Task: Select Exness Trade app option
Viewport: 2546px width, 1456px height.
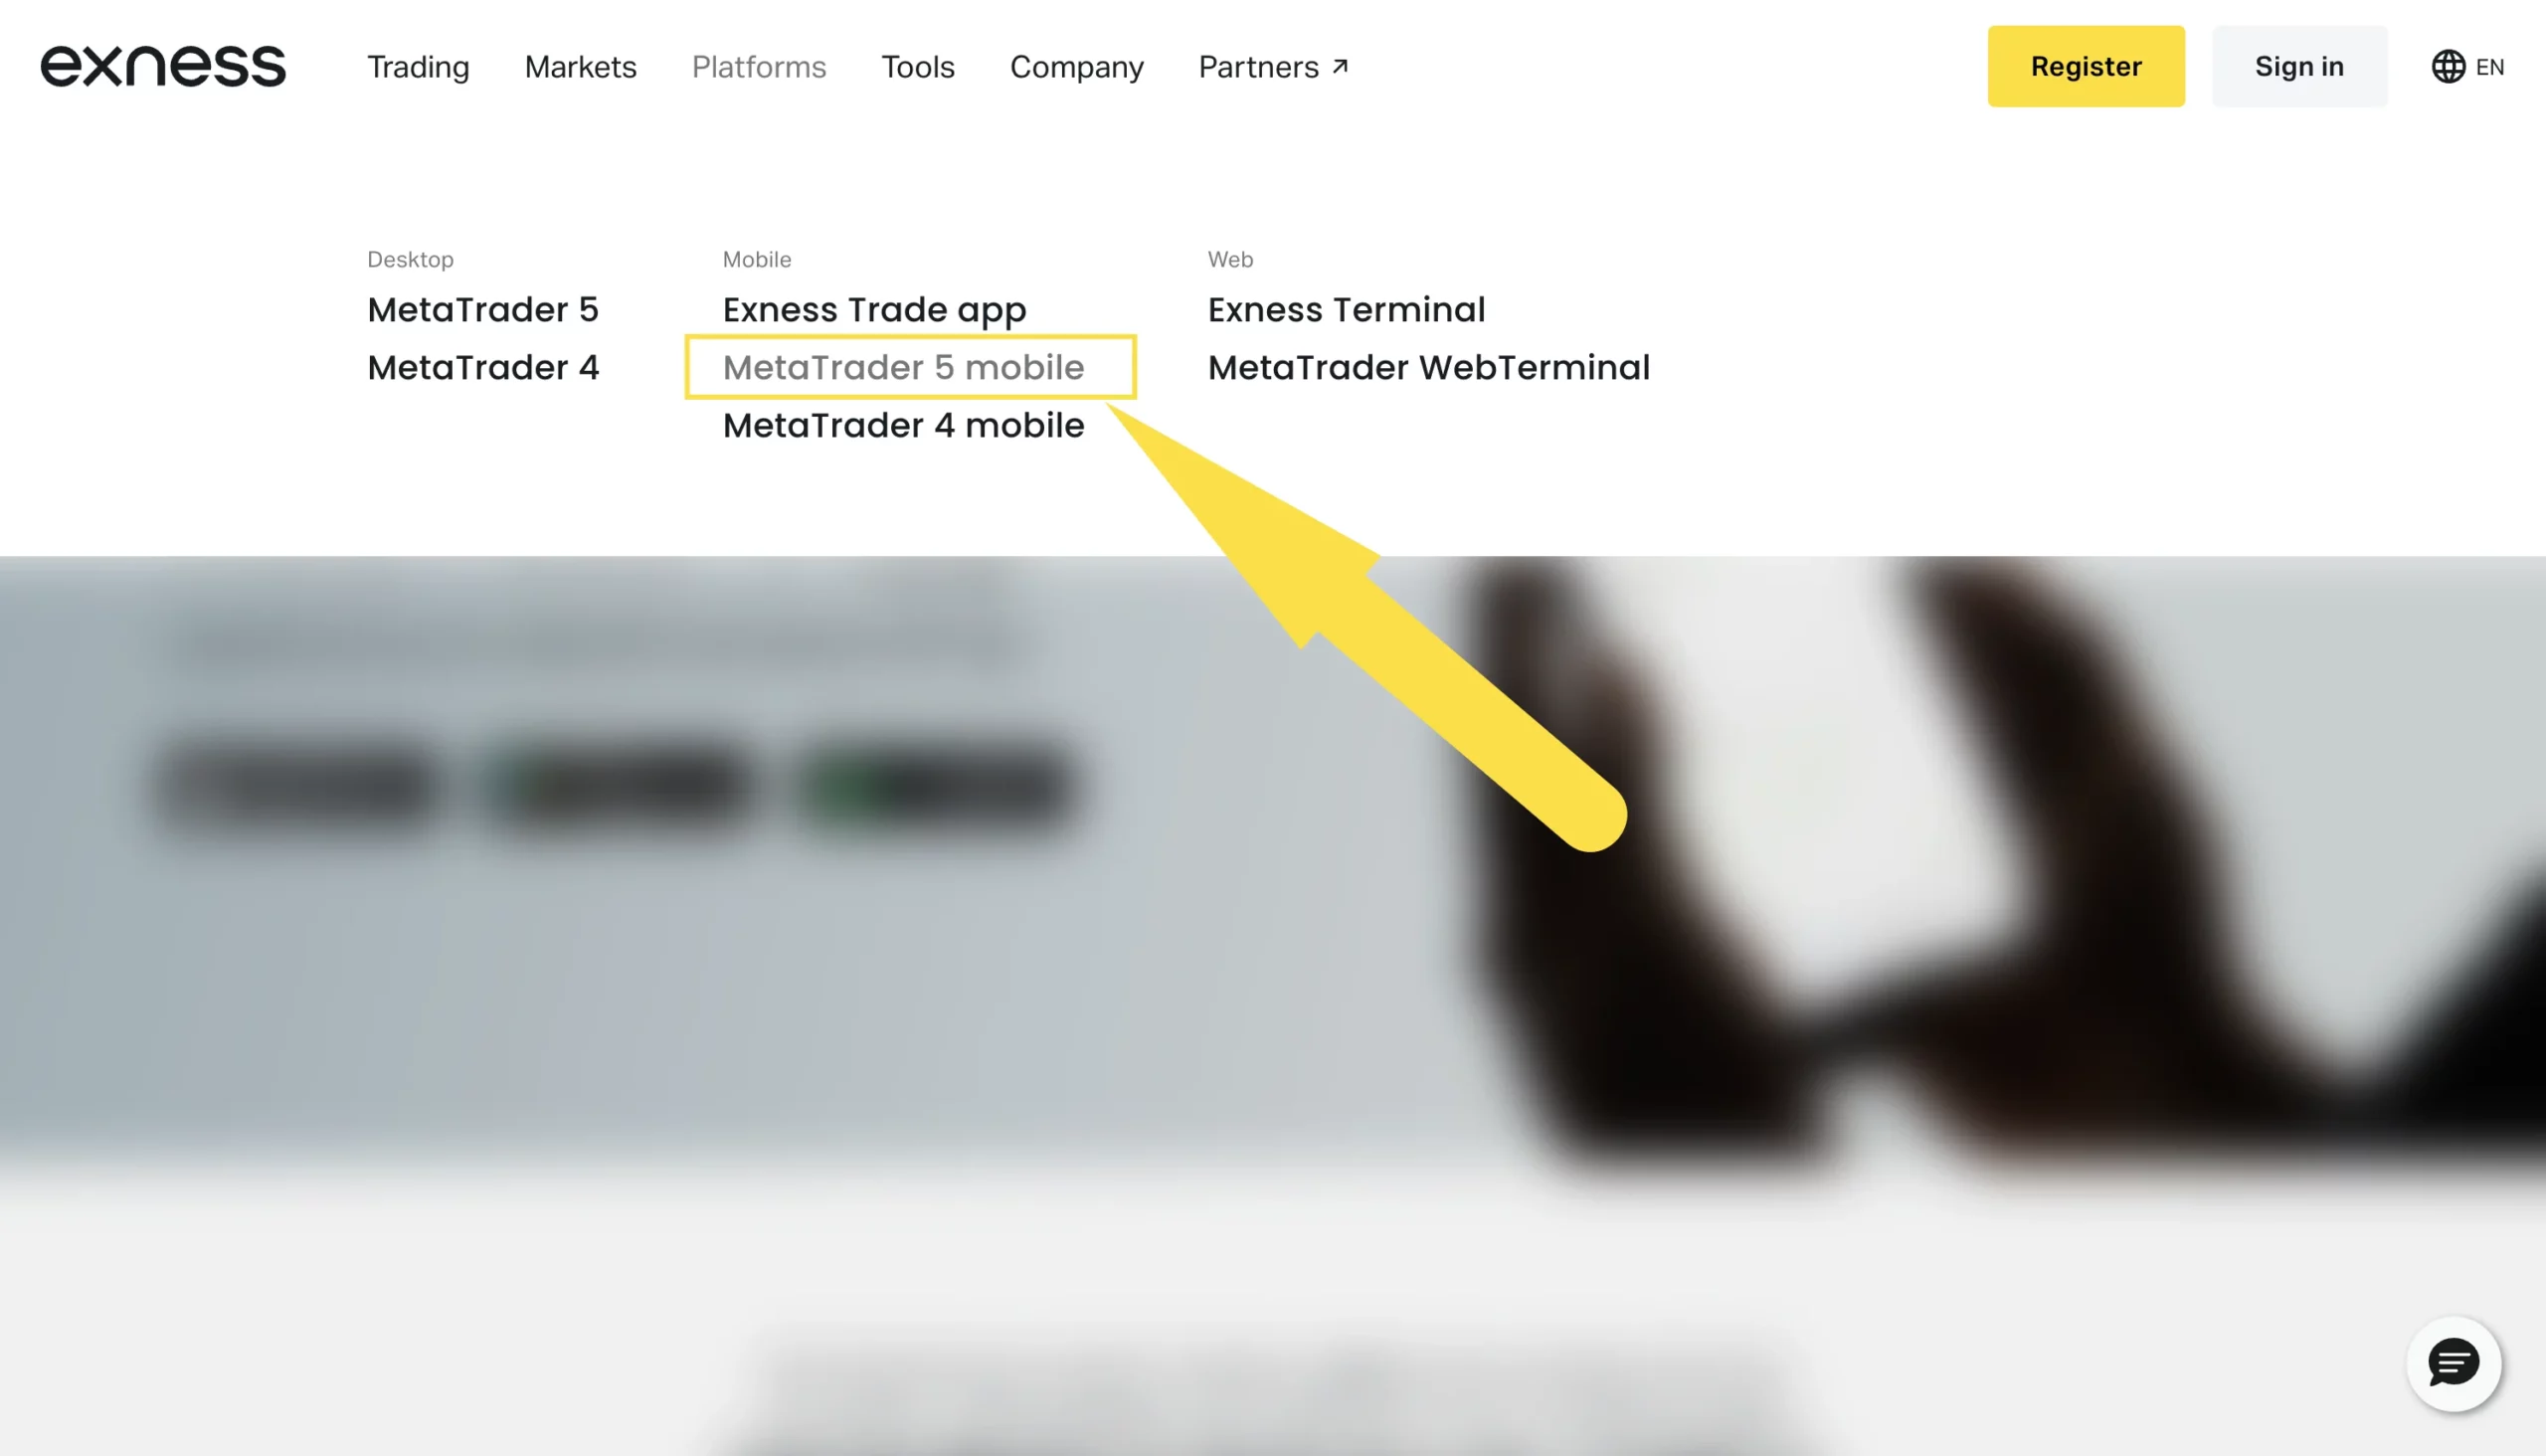Action: point(872,309)
